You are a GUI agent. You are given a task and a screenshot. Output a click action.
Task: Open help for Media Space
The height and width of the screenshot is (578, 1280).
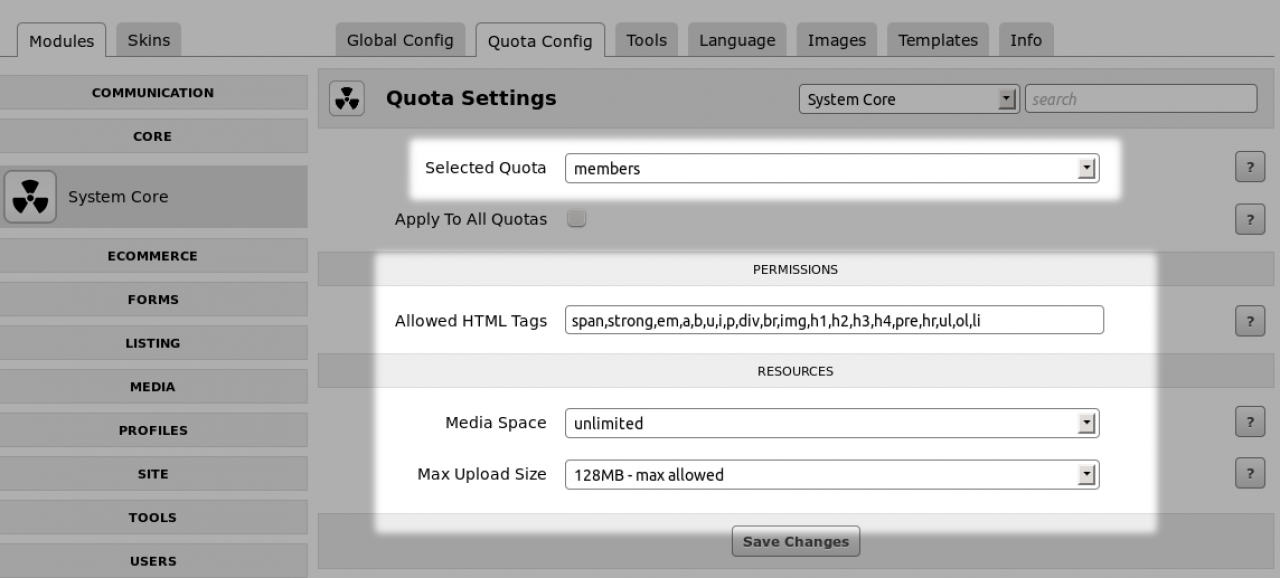1249,422
